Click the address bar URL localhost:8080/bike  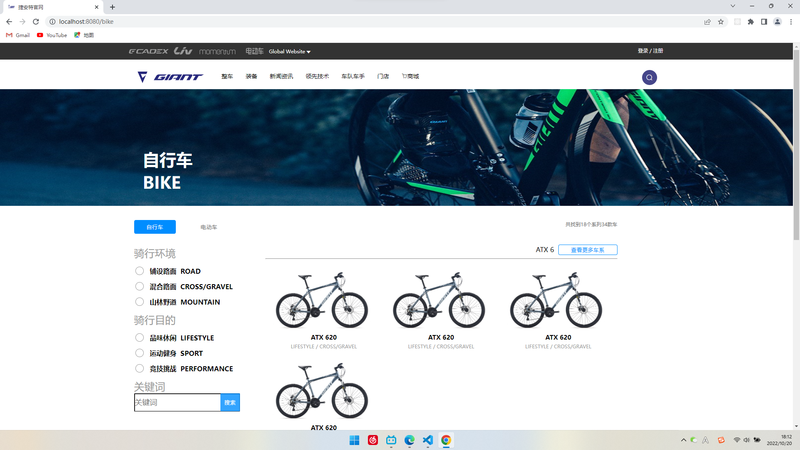point(86,21)
